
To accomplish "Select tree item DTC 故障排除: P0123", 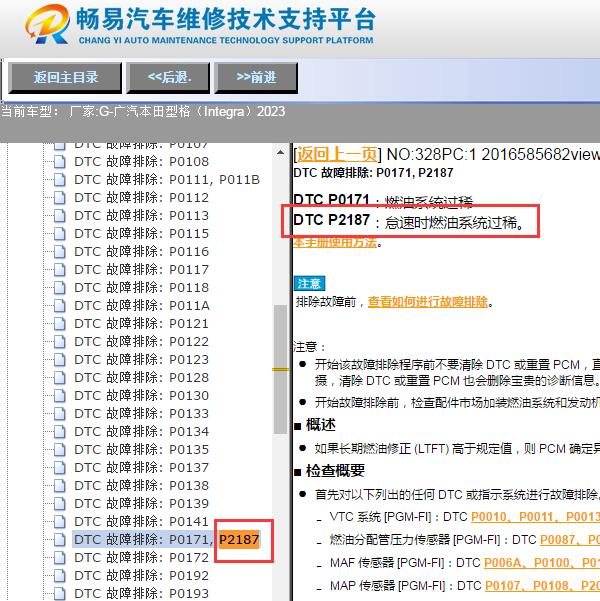I will click(x=141, y=360).
